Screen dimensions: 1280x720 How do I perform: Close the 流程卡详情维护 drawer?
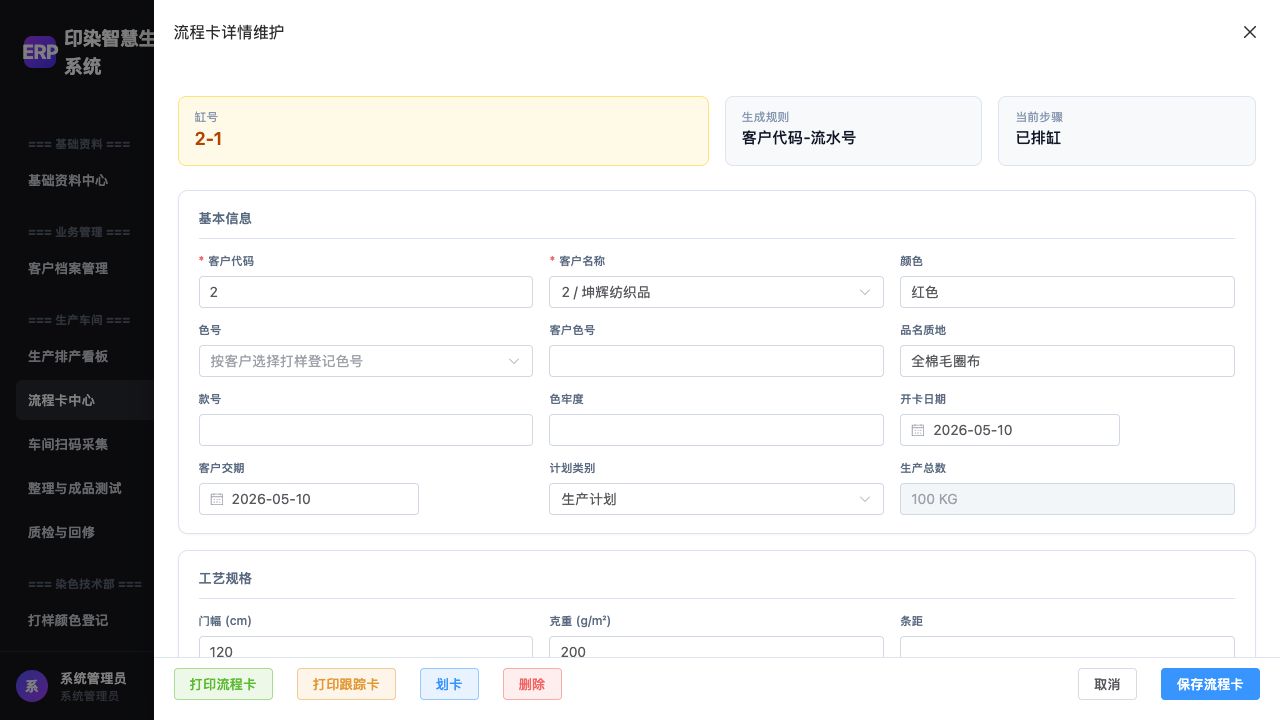[x=1249, y=32]
